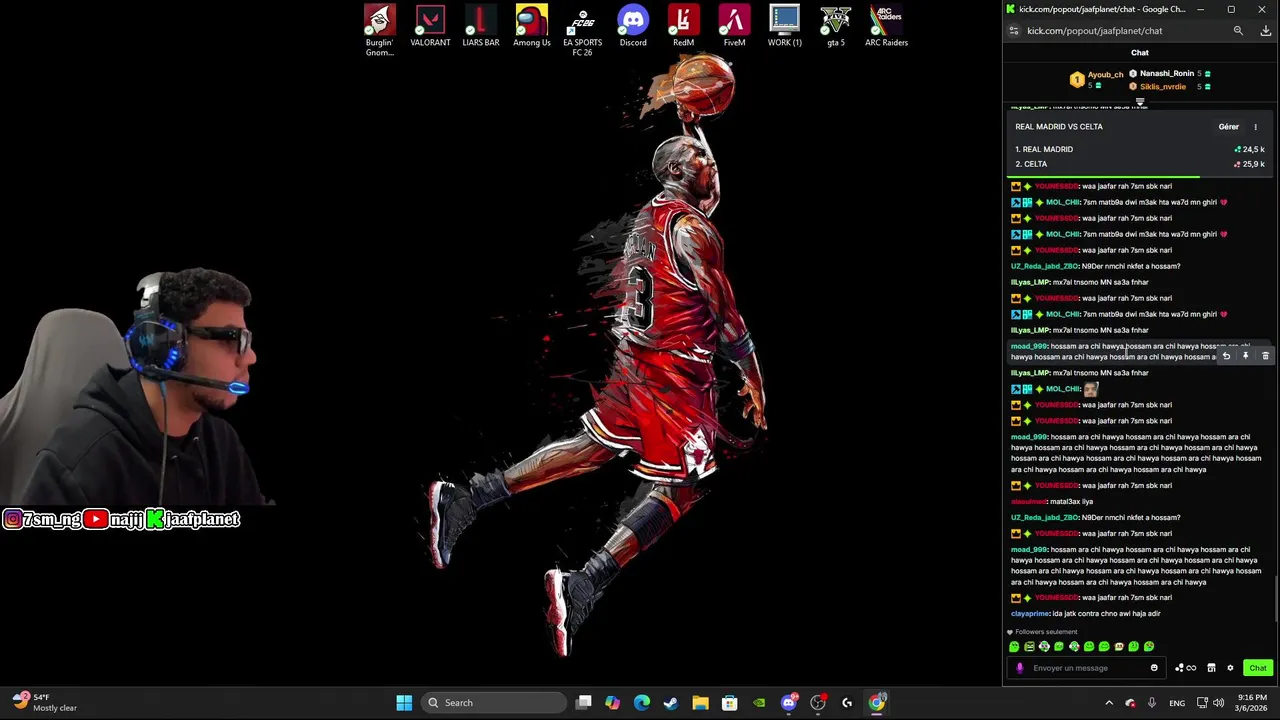This screenshot has height=720, width=1280.
Task: Open the siaouimed user profile
Action: (x=1029, y=502)
